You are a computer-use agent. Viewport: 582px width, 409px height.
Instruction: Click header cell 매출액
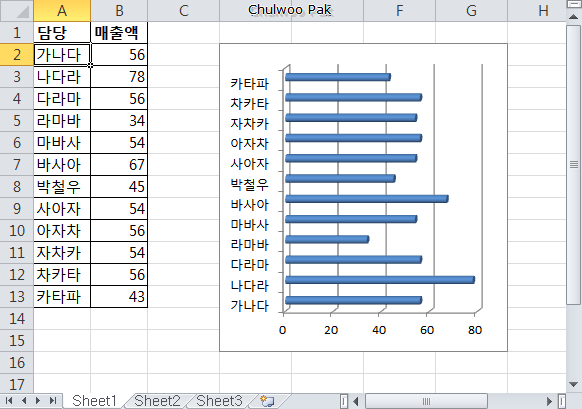(x=119, y=33)
